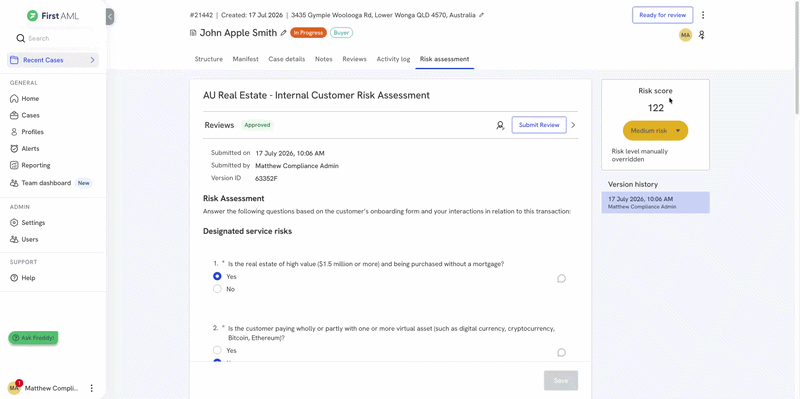800x399 pixels.
Task: Click the Settings gear icon
Action: [14, 223]
